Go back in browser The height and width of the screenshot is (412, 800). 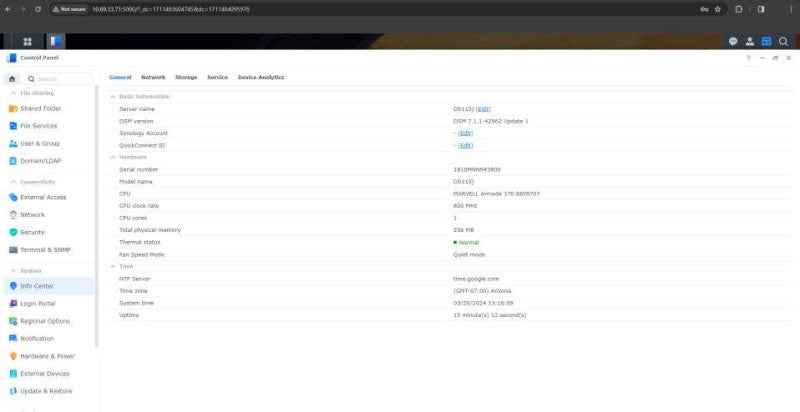point(8,9)
